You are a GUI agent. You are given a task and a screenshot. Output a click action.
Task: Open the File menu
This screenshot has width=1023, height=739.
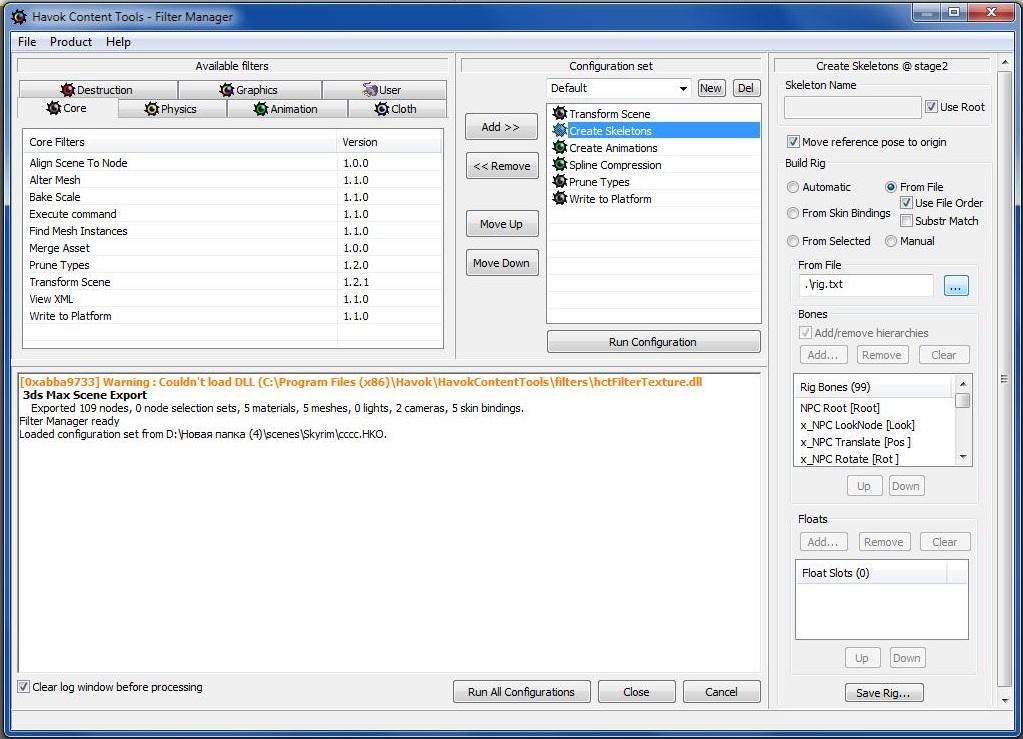pyautogui.click(x=27, y=42)
